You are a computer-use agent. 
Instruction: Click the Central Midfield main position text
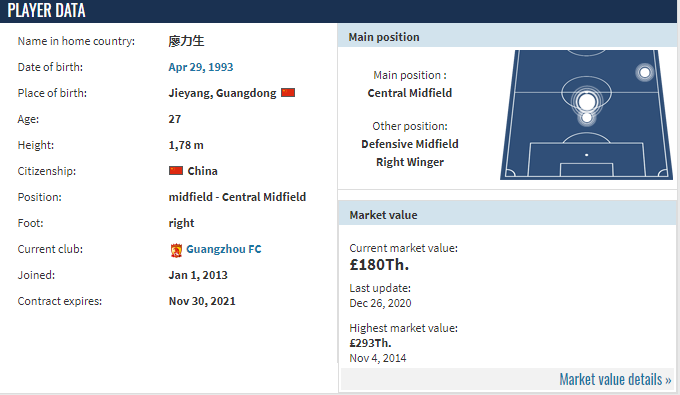tap(410, 93)
